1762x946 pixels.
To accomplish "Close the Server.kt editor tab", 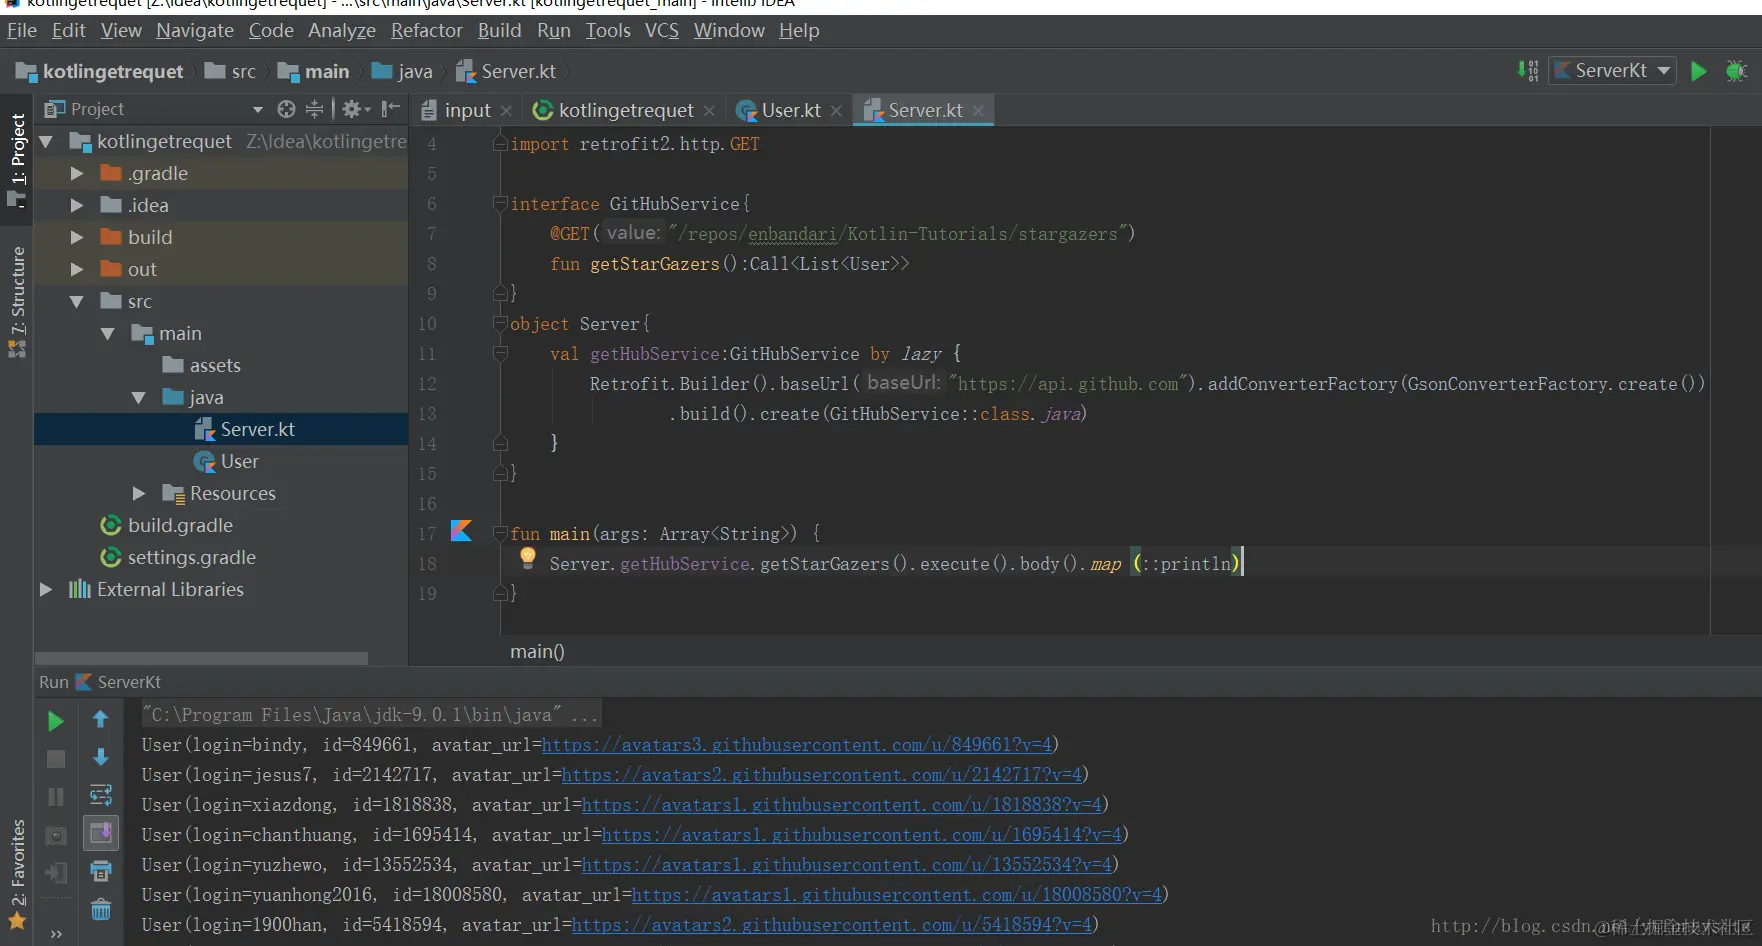I will tap(978, 111).
